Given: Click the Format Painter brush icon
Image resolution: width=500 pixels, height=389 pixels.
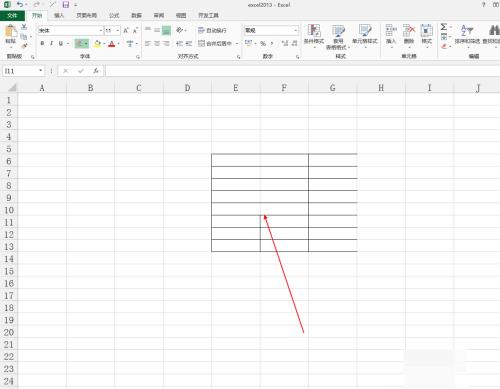Looking at the screenshot, I should pos(24,46).
